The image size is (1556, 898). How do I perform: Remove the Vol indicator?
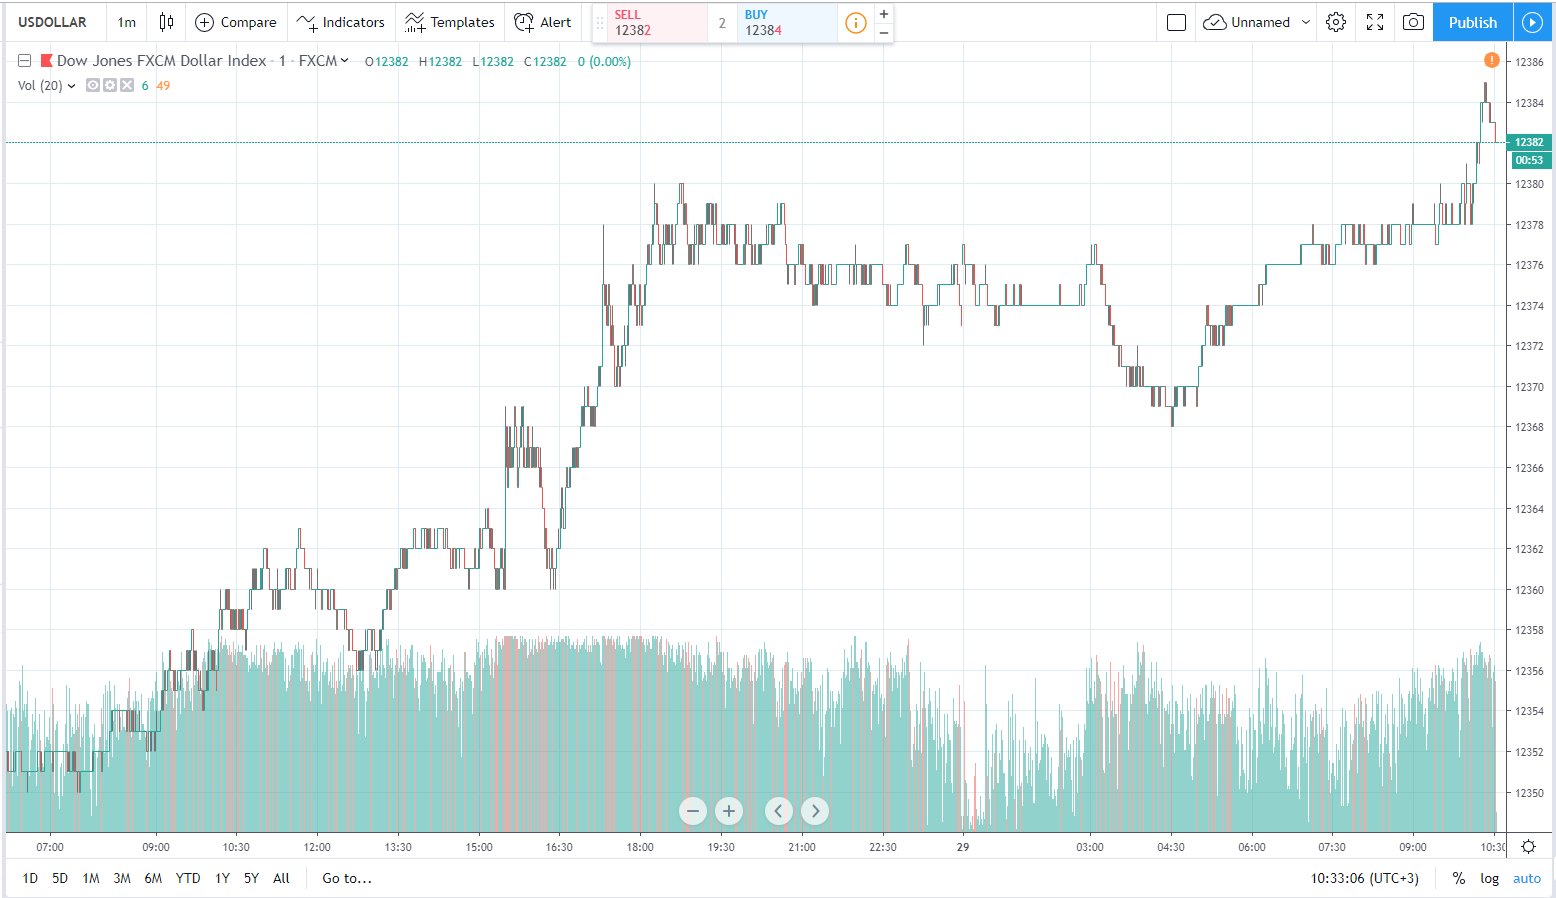pyautogui.click(x=127, y=86)
